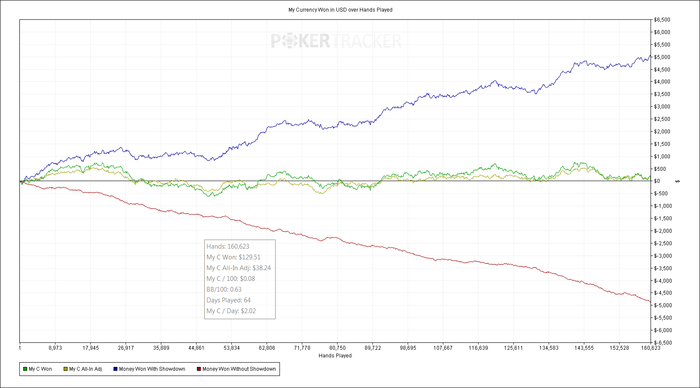Viewport: 700px width, 388px height.
Task: Click the My C Won: $129.51 value
Action: (233, 257)
